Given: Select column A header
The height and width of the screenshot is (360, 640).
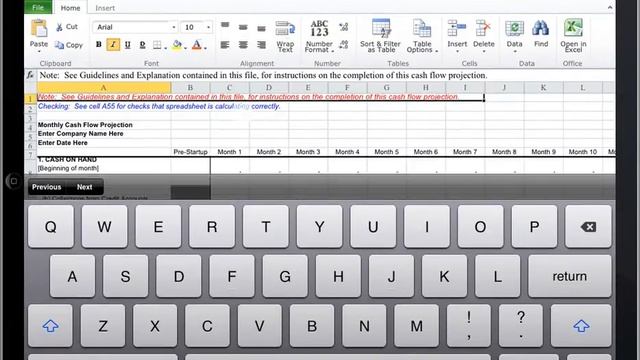Looking at the screenshot, I should (x=104, y=87).
